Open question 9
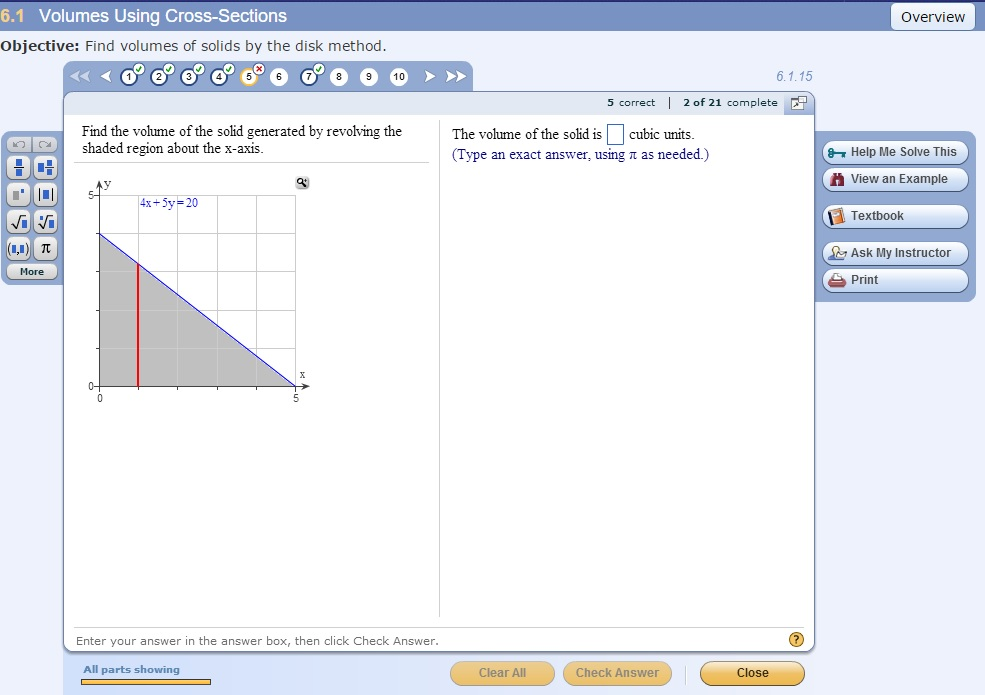Screen dimensions: 985x695 coord(369,76)
